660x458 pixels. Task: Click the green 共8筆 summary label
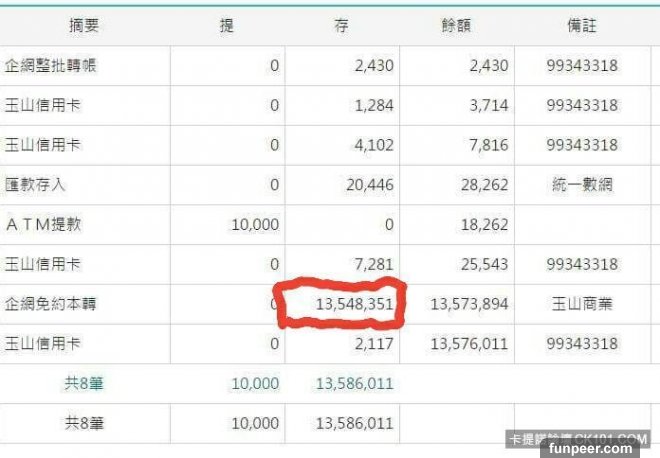coord(84,383)
